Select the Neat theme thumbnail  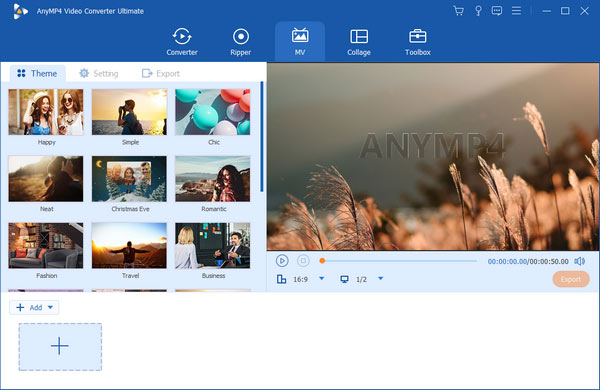pos(46,179)
